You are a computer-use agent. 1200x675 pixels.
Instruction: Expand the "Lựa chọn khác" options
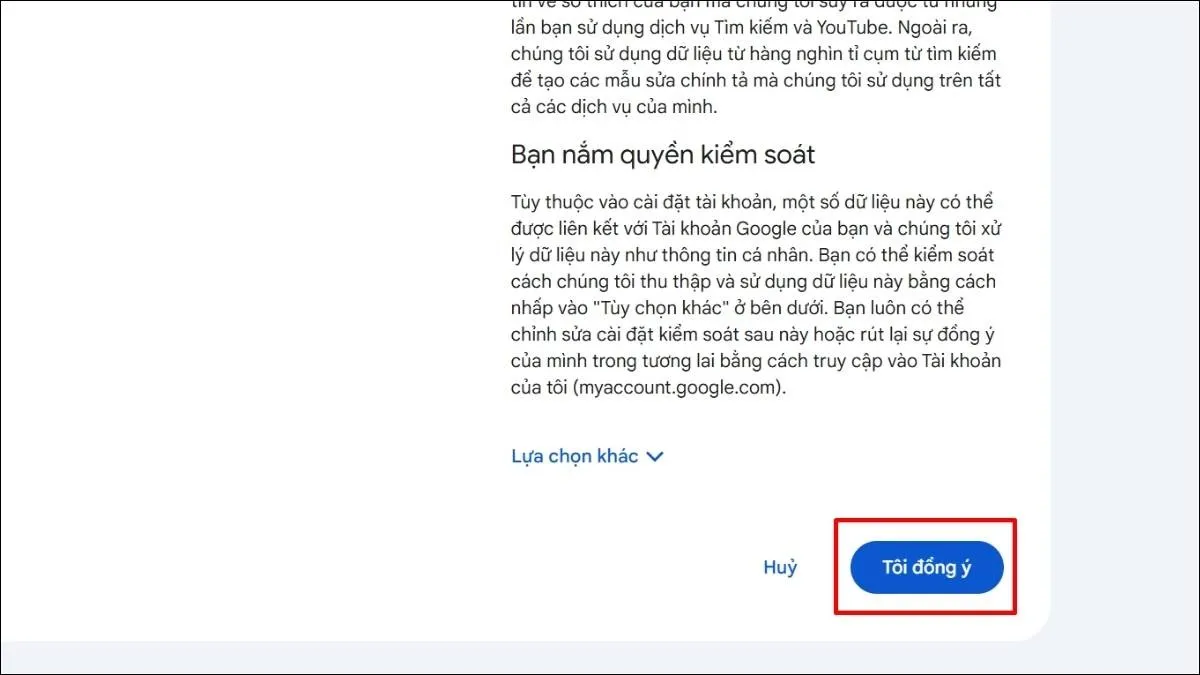575,456
